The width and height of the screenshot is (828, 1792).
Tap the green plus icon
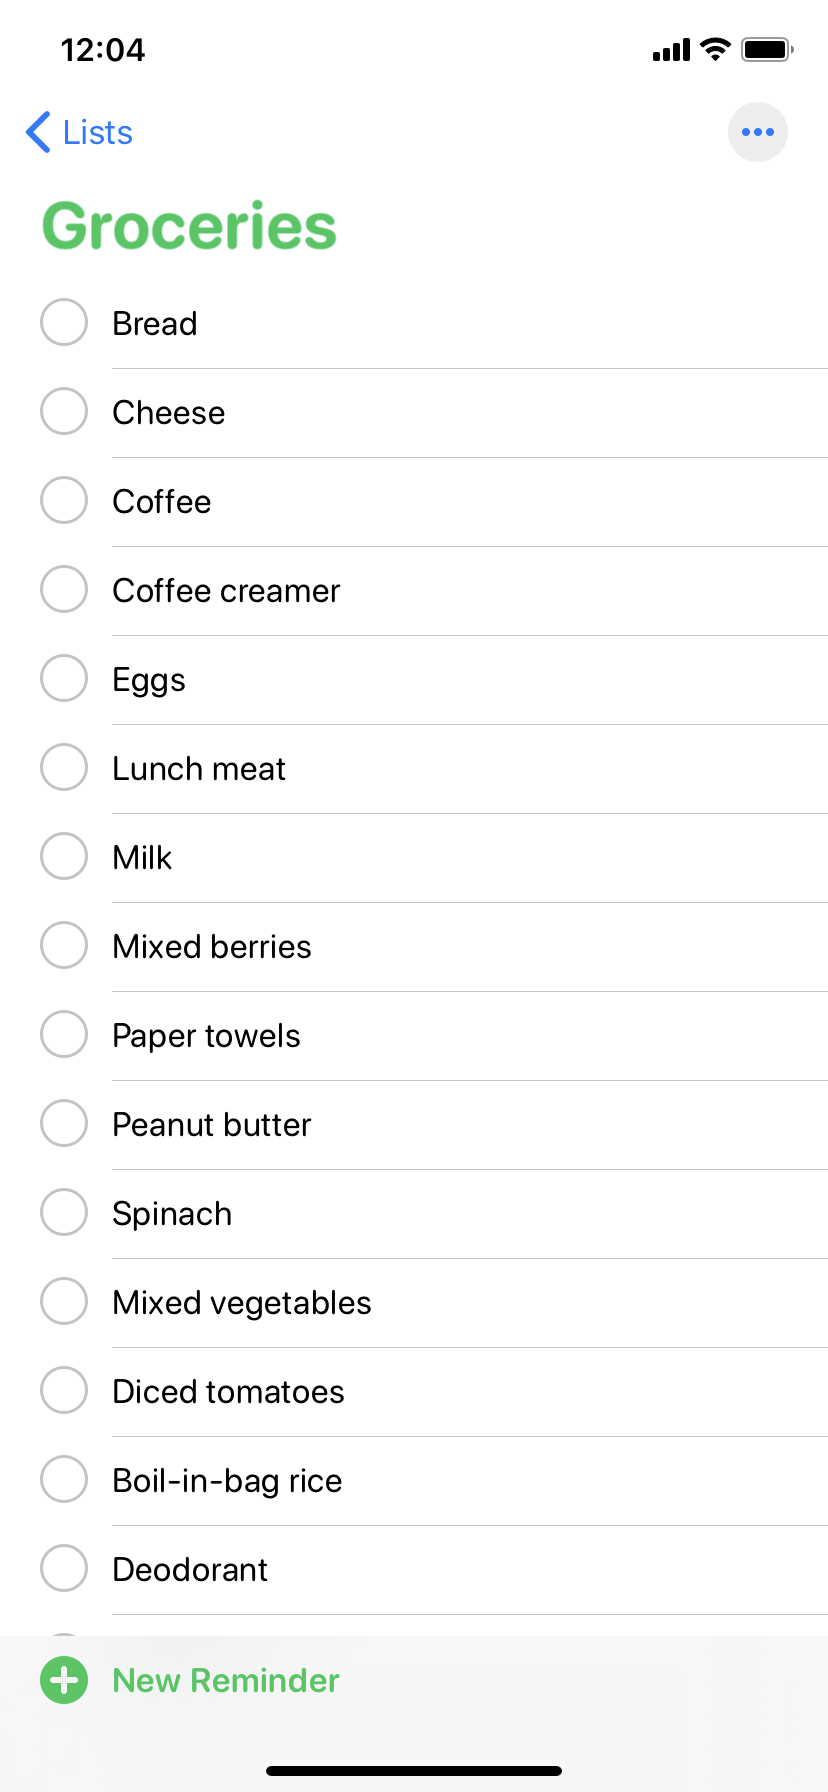tap(64, 1680)
